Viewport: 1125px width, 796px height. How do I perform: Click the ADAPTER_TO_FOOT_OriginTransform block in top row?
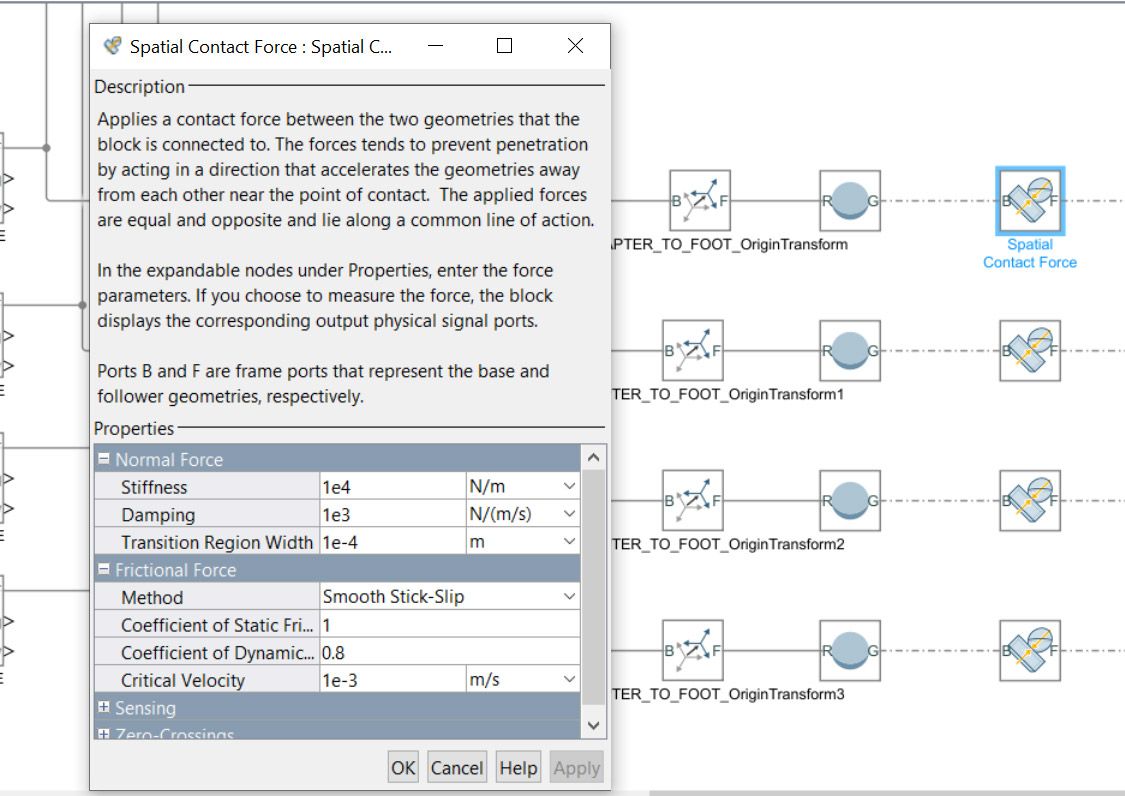point(699,201)
